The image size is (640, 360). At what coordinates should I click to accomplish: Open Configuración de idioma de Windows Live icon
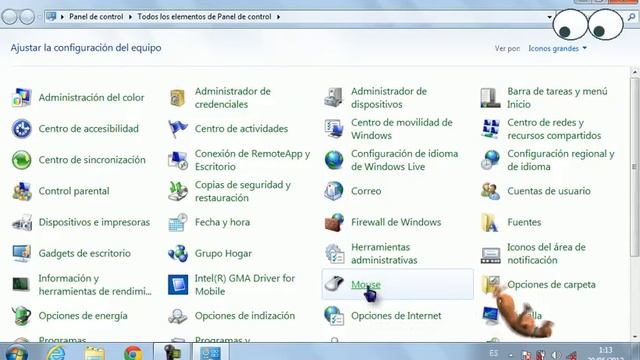334,160
